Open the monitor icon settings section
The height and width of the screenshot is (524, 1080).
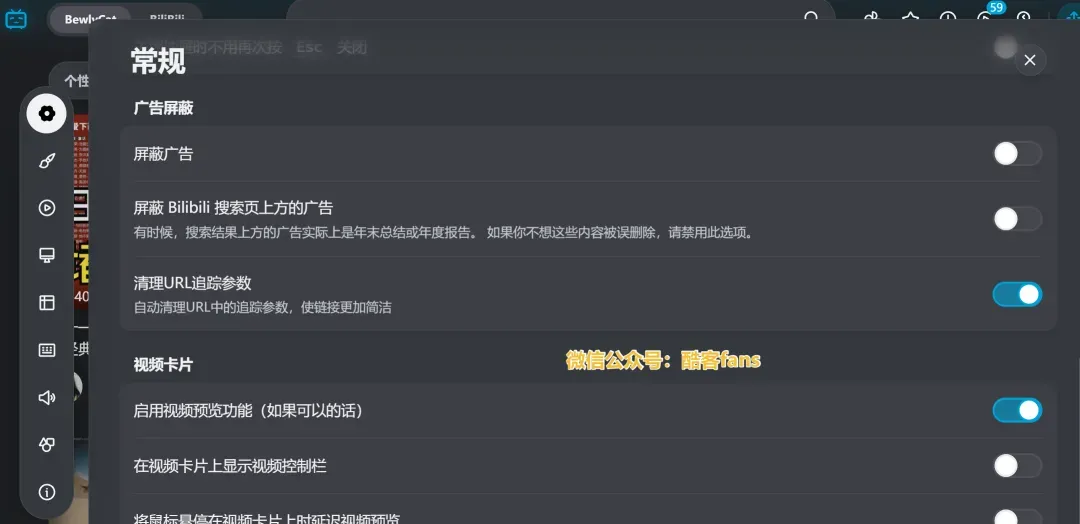click(x=47, y=255)
